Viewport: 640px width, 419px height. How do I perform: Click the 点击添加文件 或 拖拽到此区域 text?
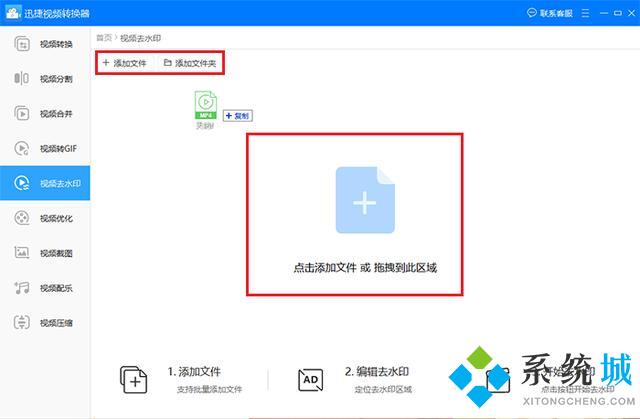[365, 268]
